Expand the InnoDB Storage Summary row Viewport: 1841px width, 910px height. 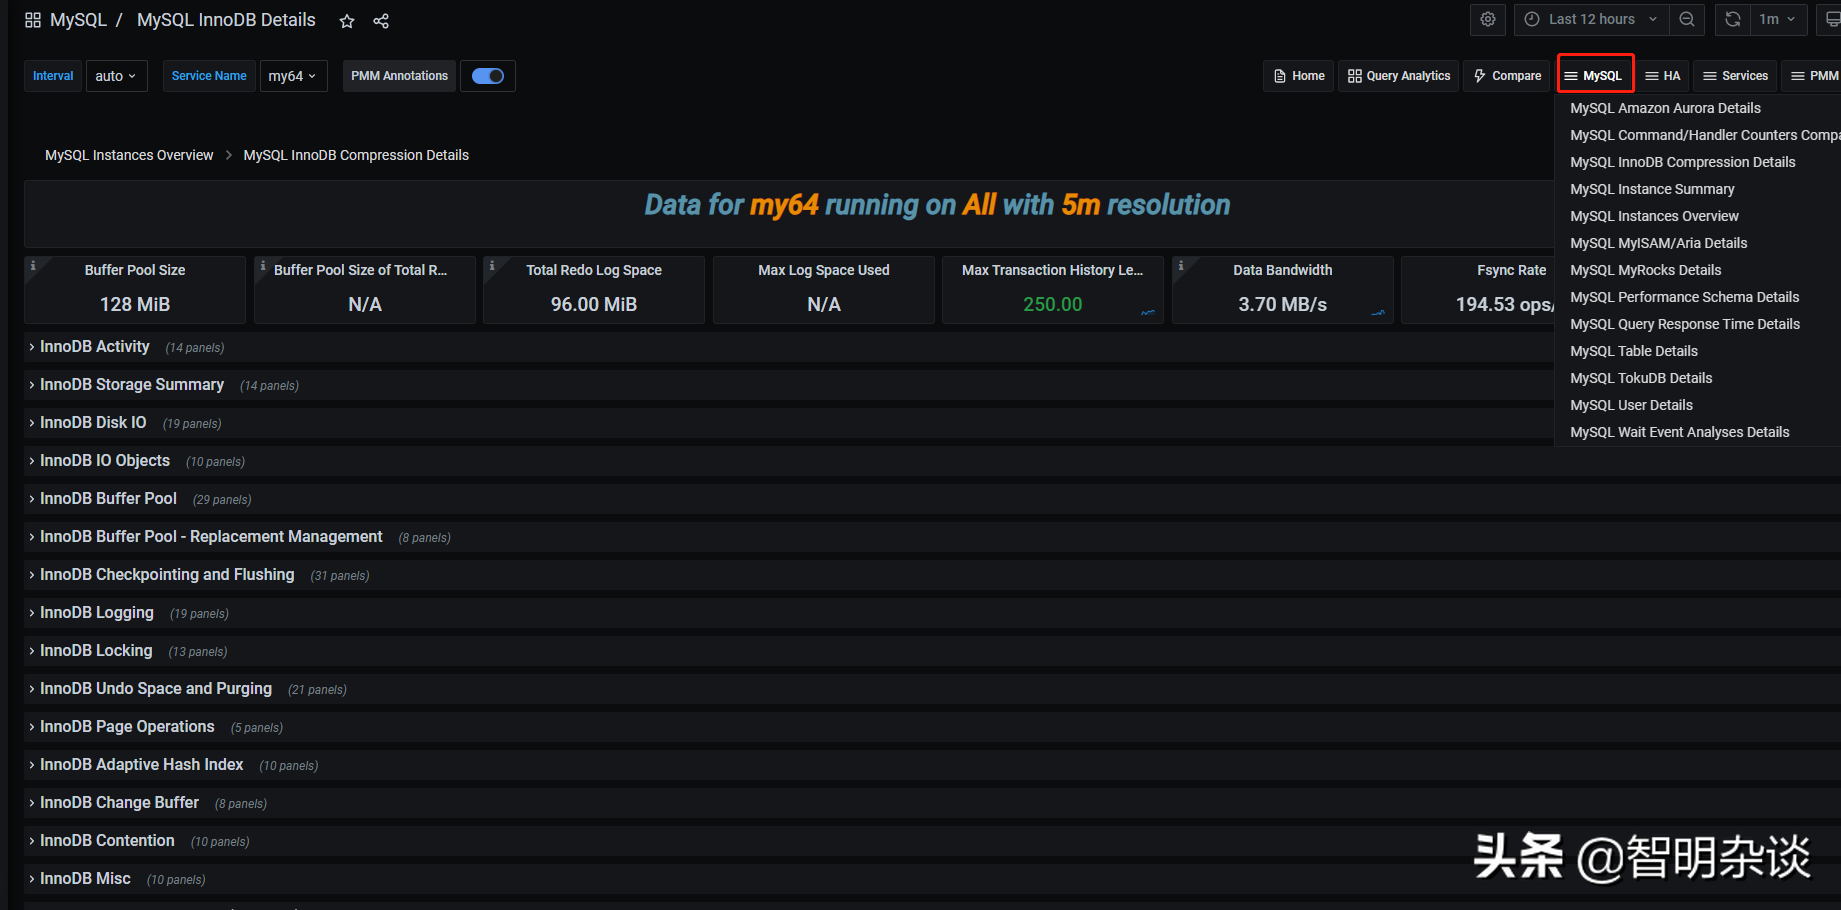(x=132, y=385)
